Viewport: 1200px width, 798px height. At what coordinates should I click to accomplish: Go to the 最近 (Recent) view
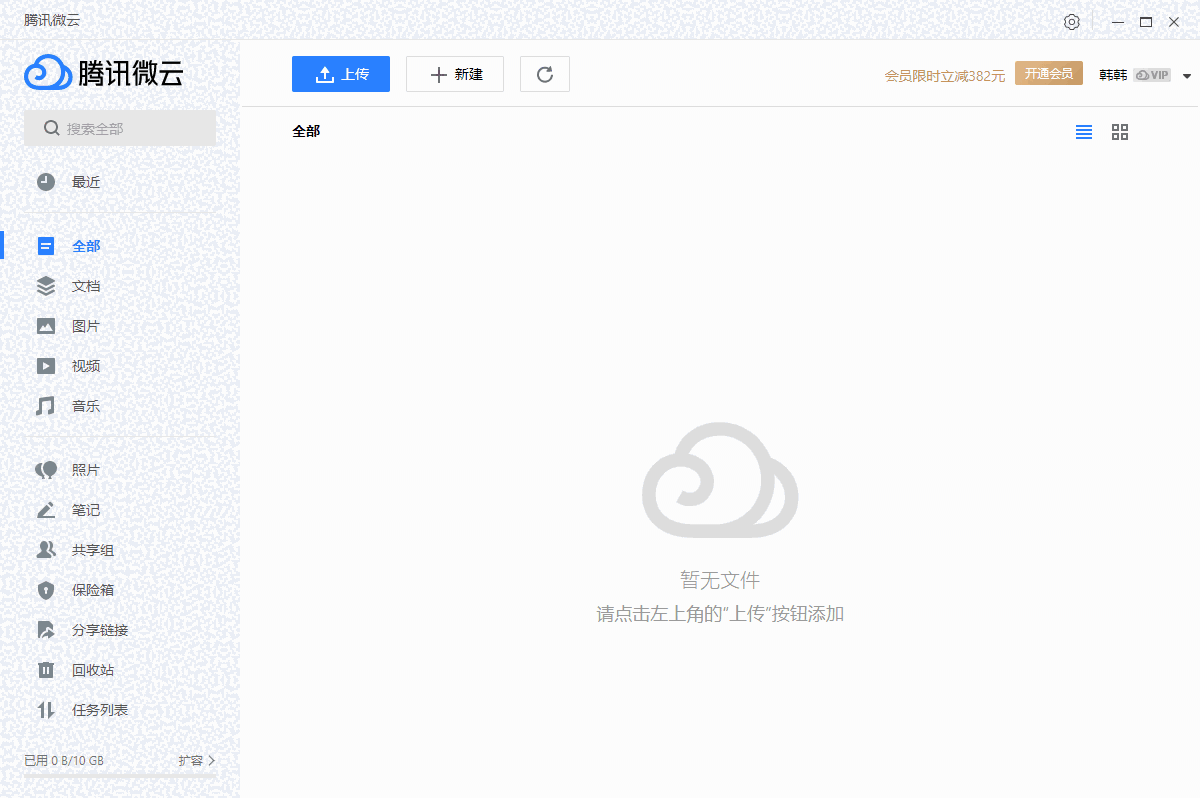point(86,181)
